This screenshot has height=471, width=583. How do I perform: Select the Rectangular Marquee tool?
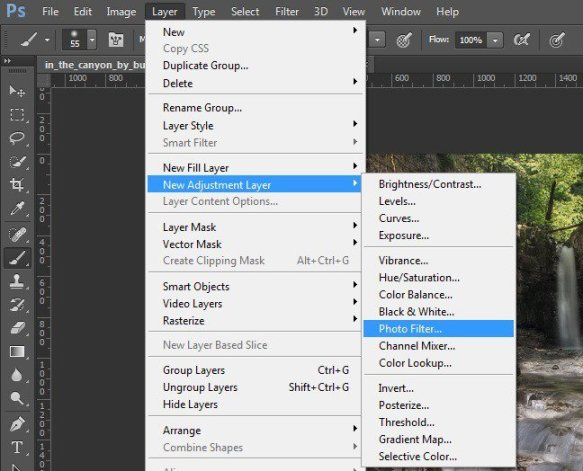pos(17,115)
